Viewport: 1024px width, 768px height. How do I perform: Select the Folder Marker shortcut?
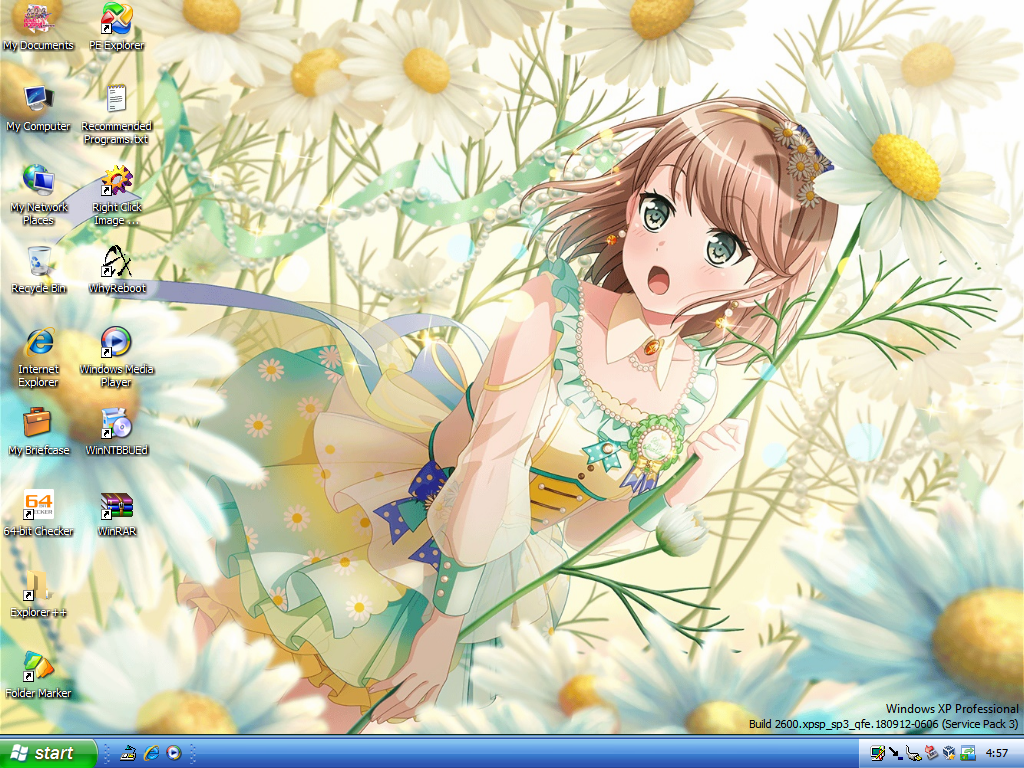(39, 675)
